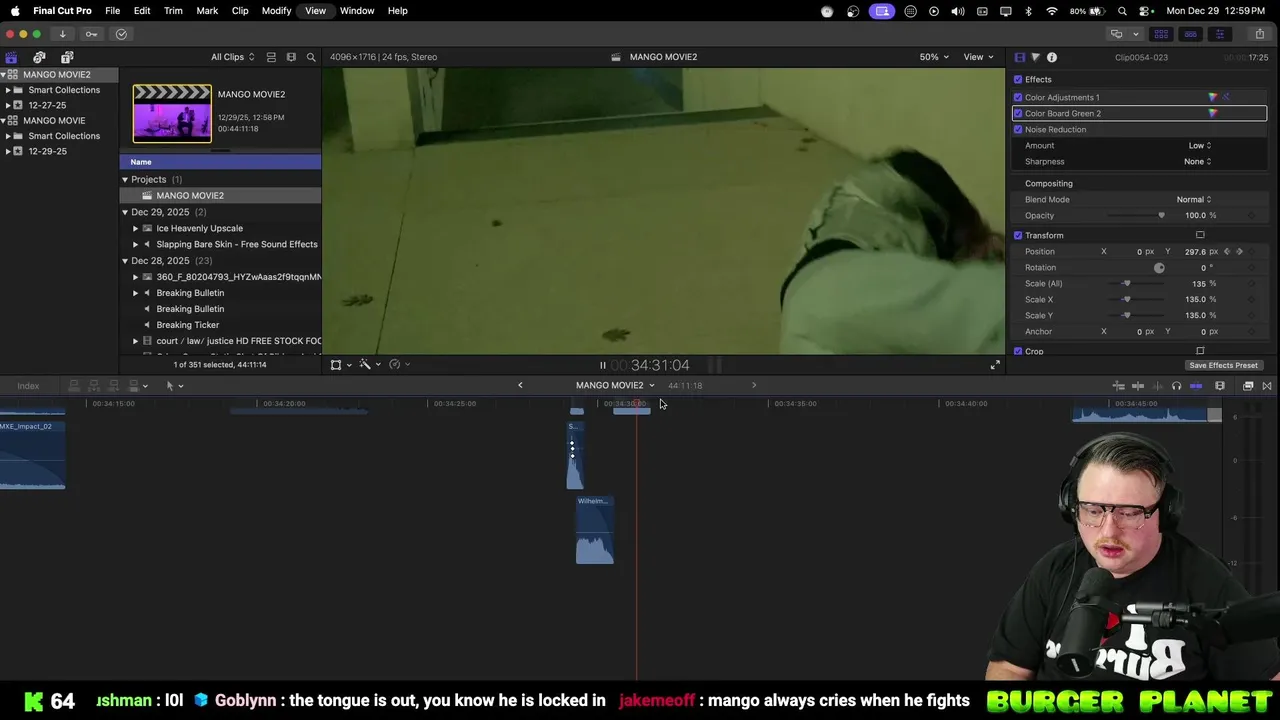Open MANGO MOVIE2 timeline title menu
Screen dimensions: 1280x720
[x=615, y=385]
